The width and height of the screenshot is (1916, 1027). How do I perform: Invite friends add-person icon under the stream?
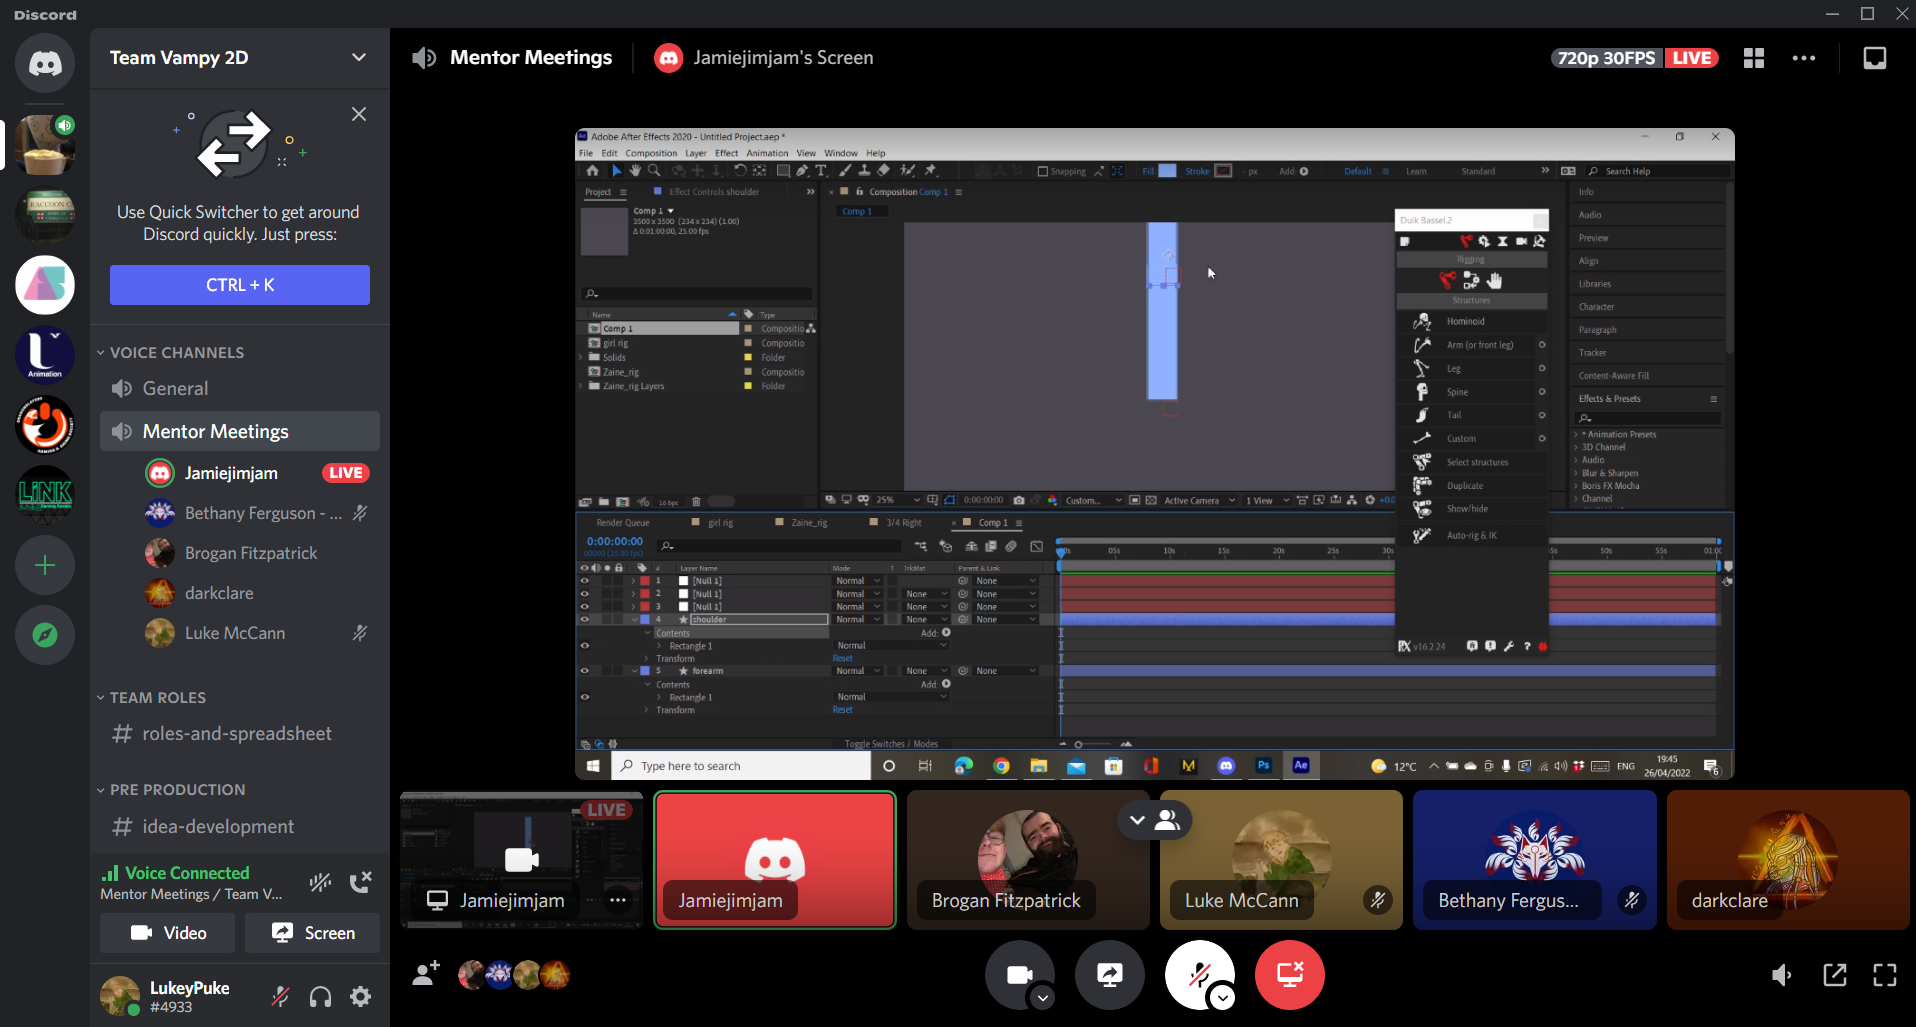click(x=426, y=974)
